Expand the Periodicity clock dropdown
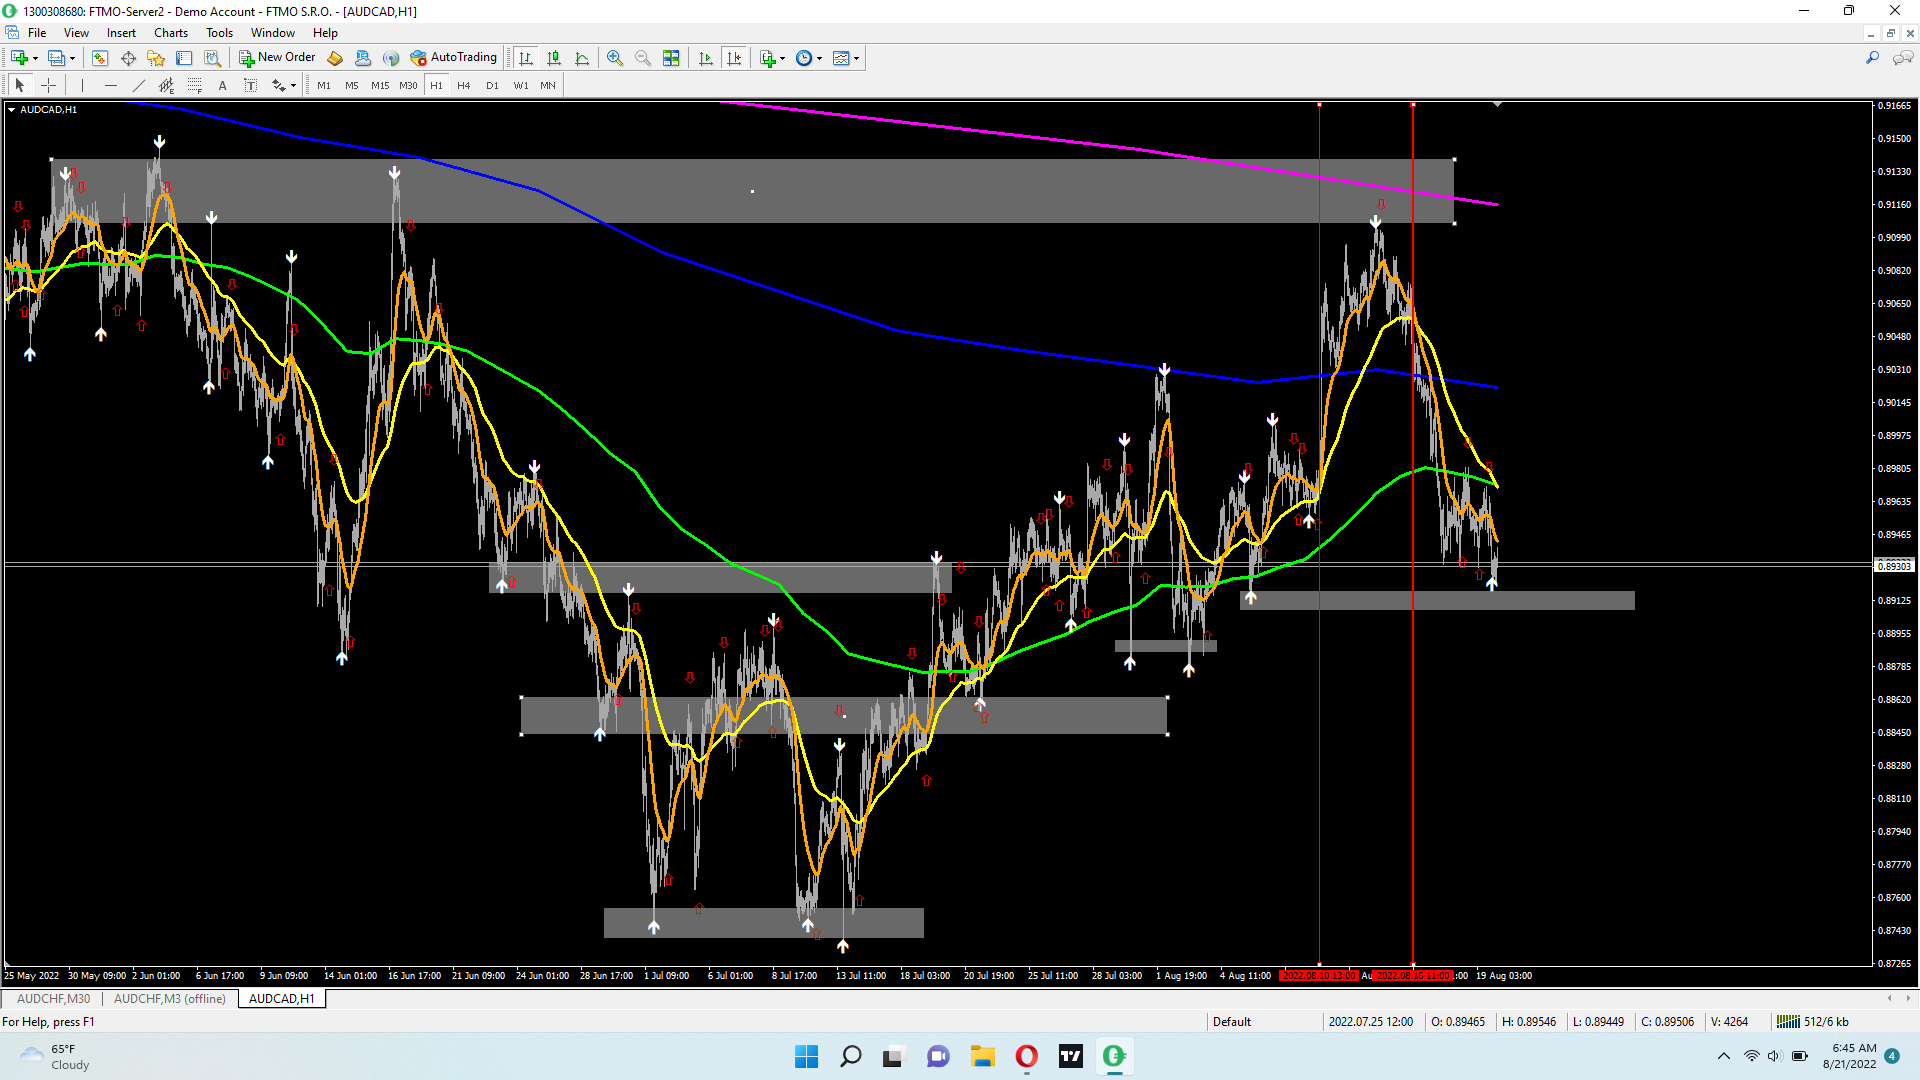Viewport: 1920px width, 1080px height. click(820, 58)
